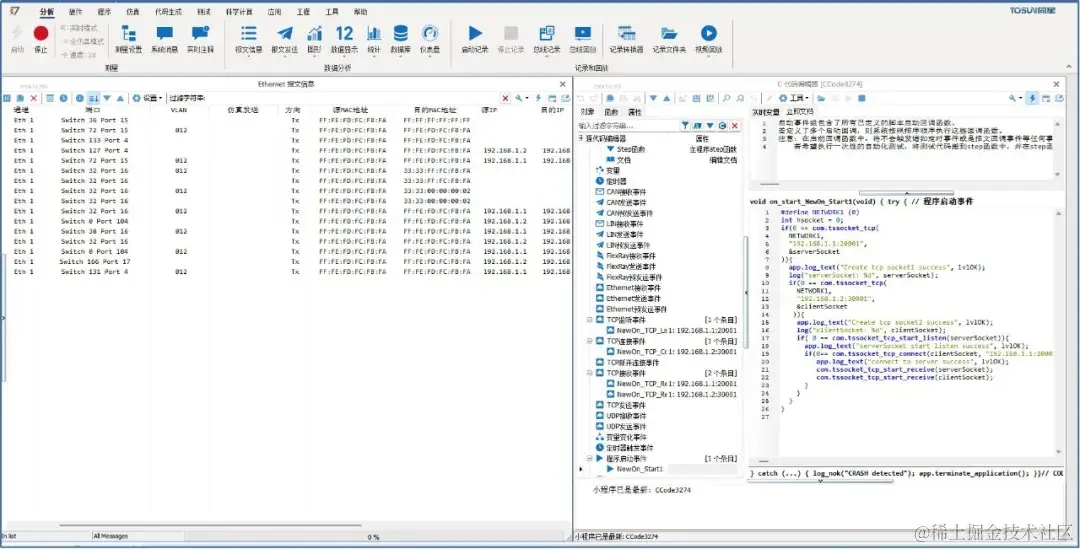Image resolution: width=1080 pixels, height=549 pixels.
Task: Collapse the TCP连接事件 tree node
Action: [590, 341]
